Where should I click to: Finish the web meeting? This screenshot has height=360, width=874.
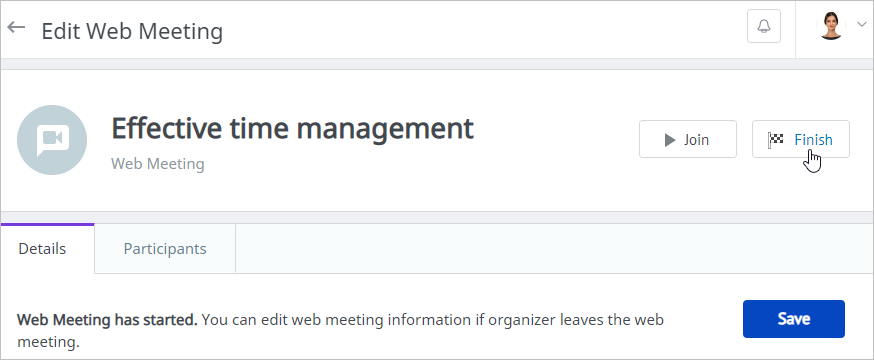[x=800, y=139]
